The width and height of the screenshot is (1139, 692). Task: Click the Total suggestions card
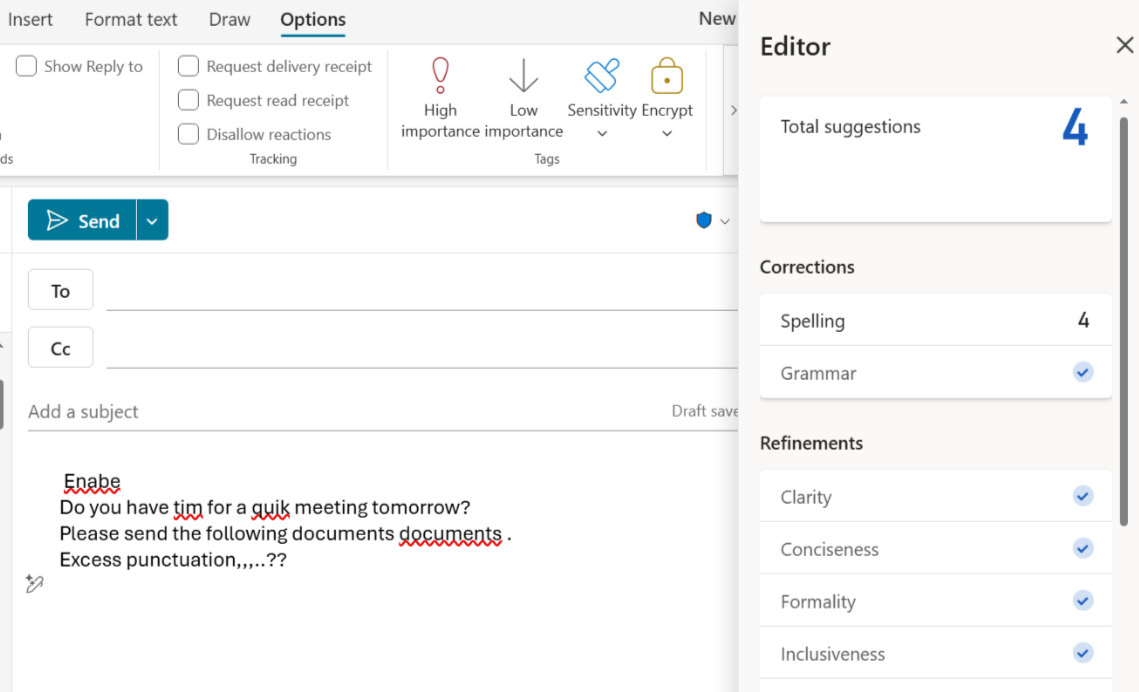pyautogui.click(x=936, y=159)
